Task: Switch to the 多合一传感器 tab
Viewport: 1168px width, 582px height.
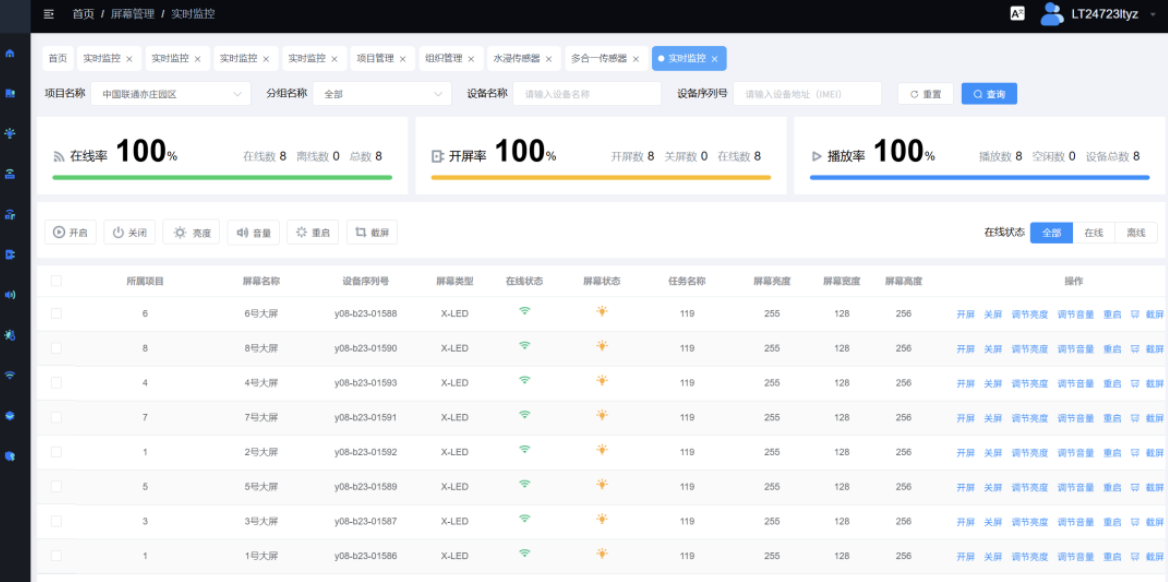Action: click(x=598, y=59)
